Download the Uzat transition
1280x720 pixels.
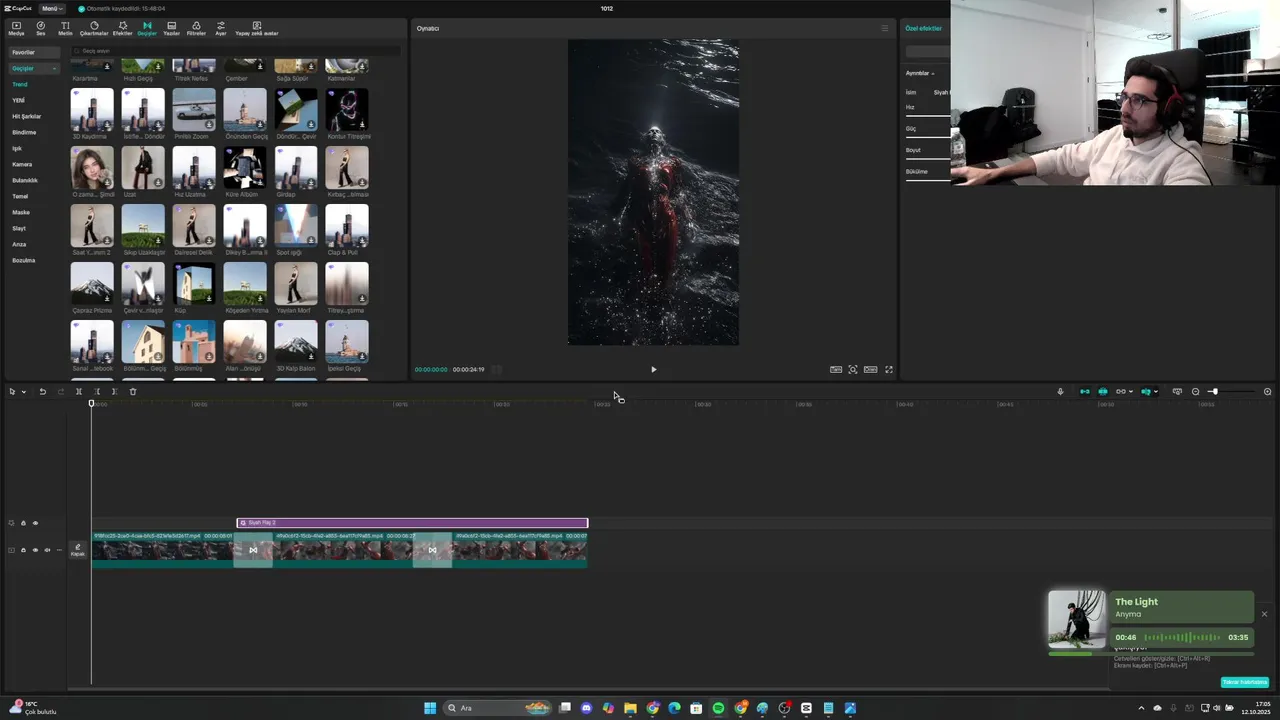tap(158, 183)
